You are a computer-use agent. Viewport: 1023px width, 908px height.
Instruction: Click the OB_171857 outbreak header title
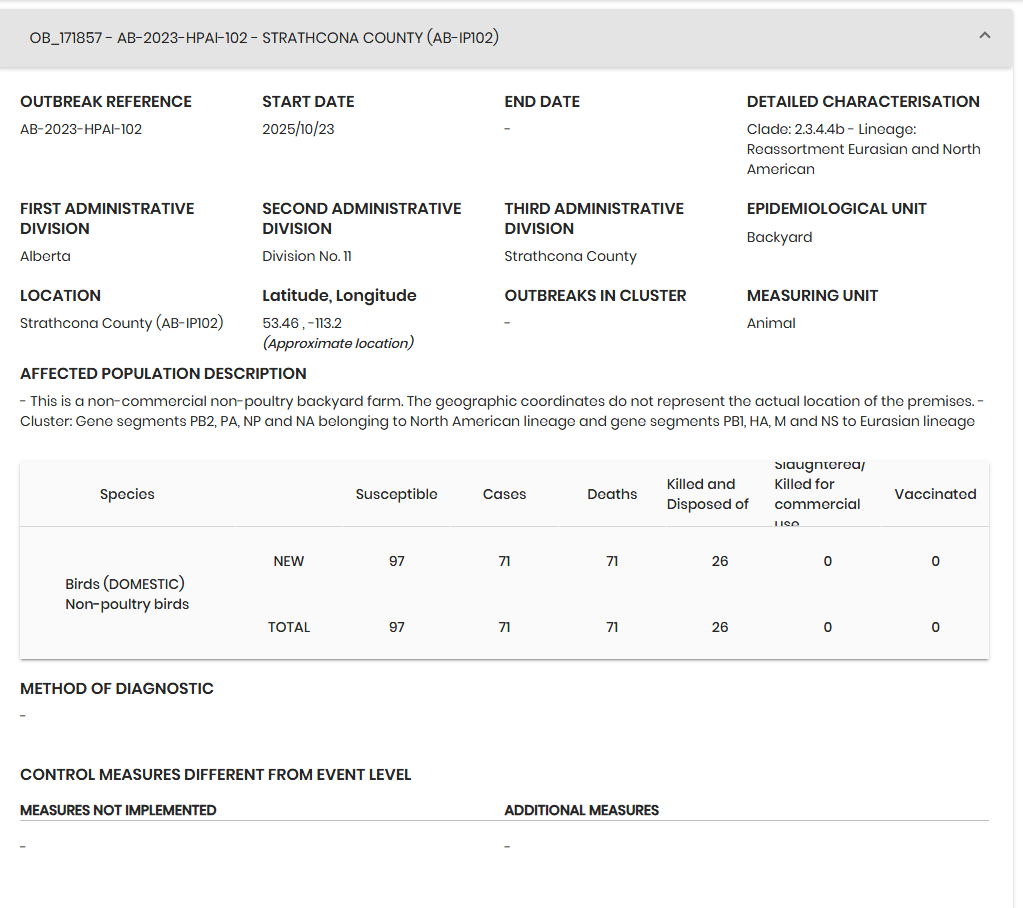[x=264, y=38]
